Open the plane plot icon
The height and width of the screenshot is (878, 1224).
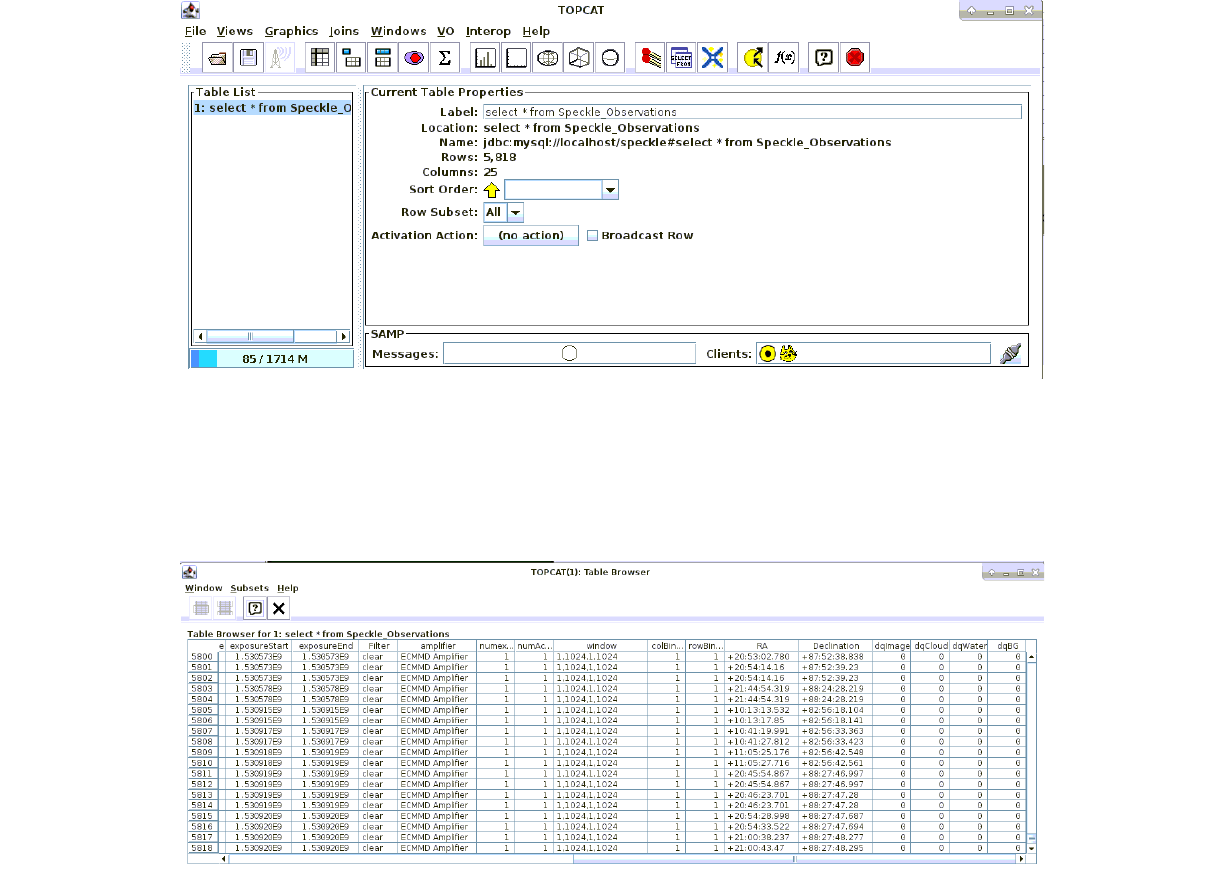517,58
